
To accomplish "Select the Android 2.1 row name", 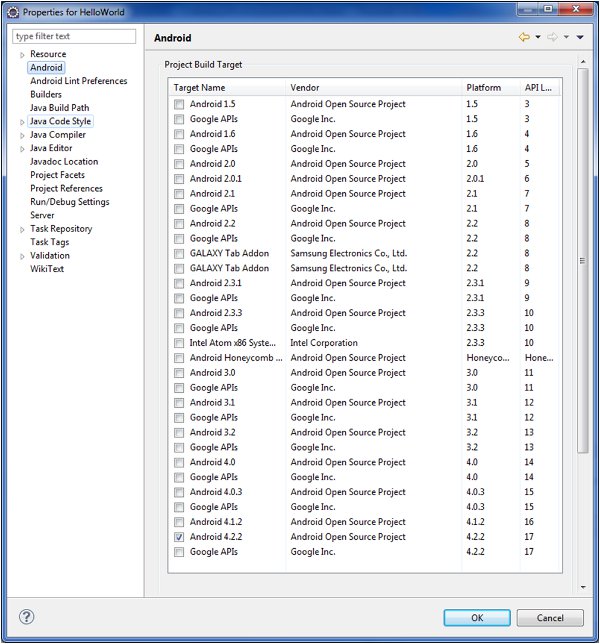I will point(212,193).
